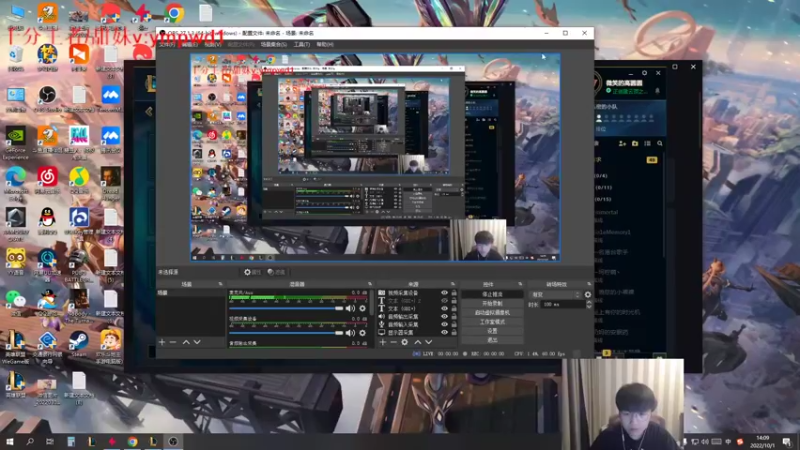Hide the 显示器采集 source

pos(444,332)
